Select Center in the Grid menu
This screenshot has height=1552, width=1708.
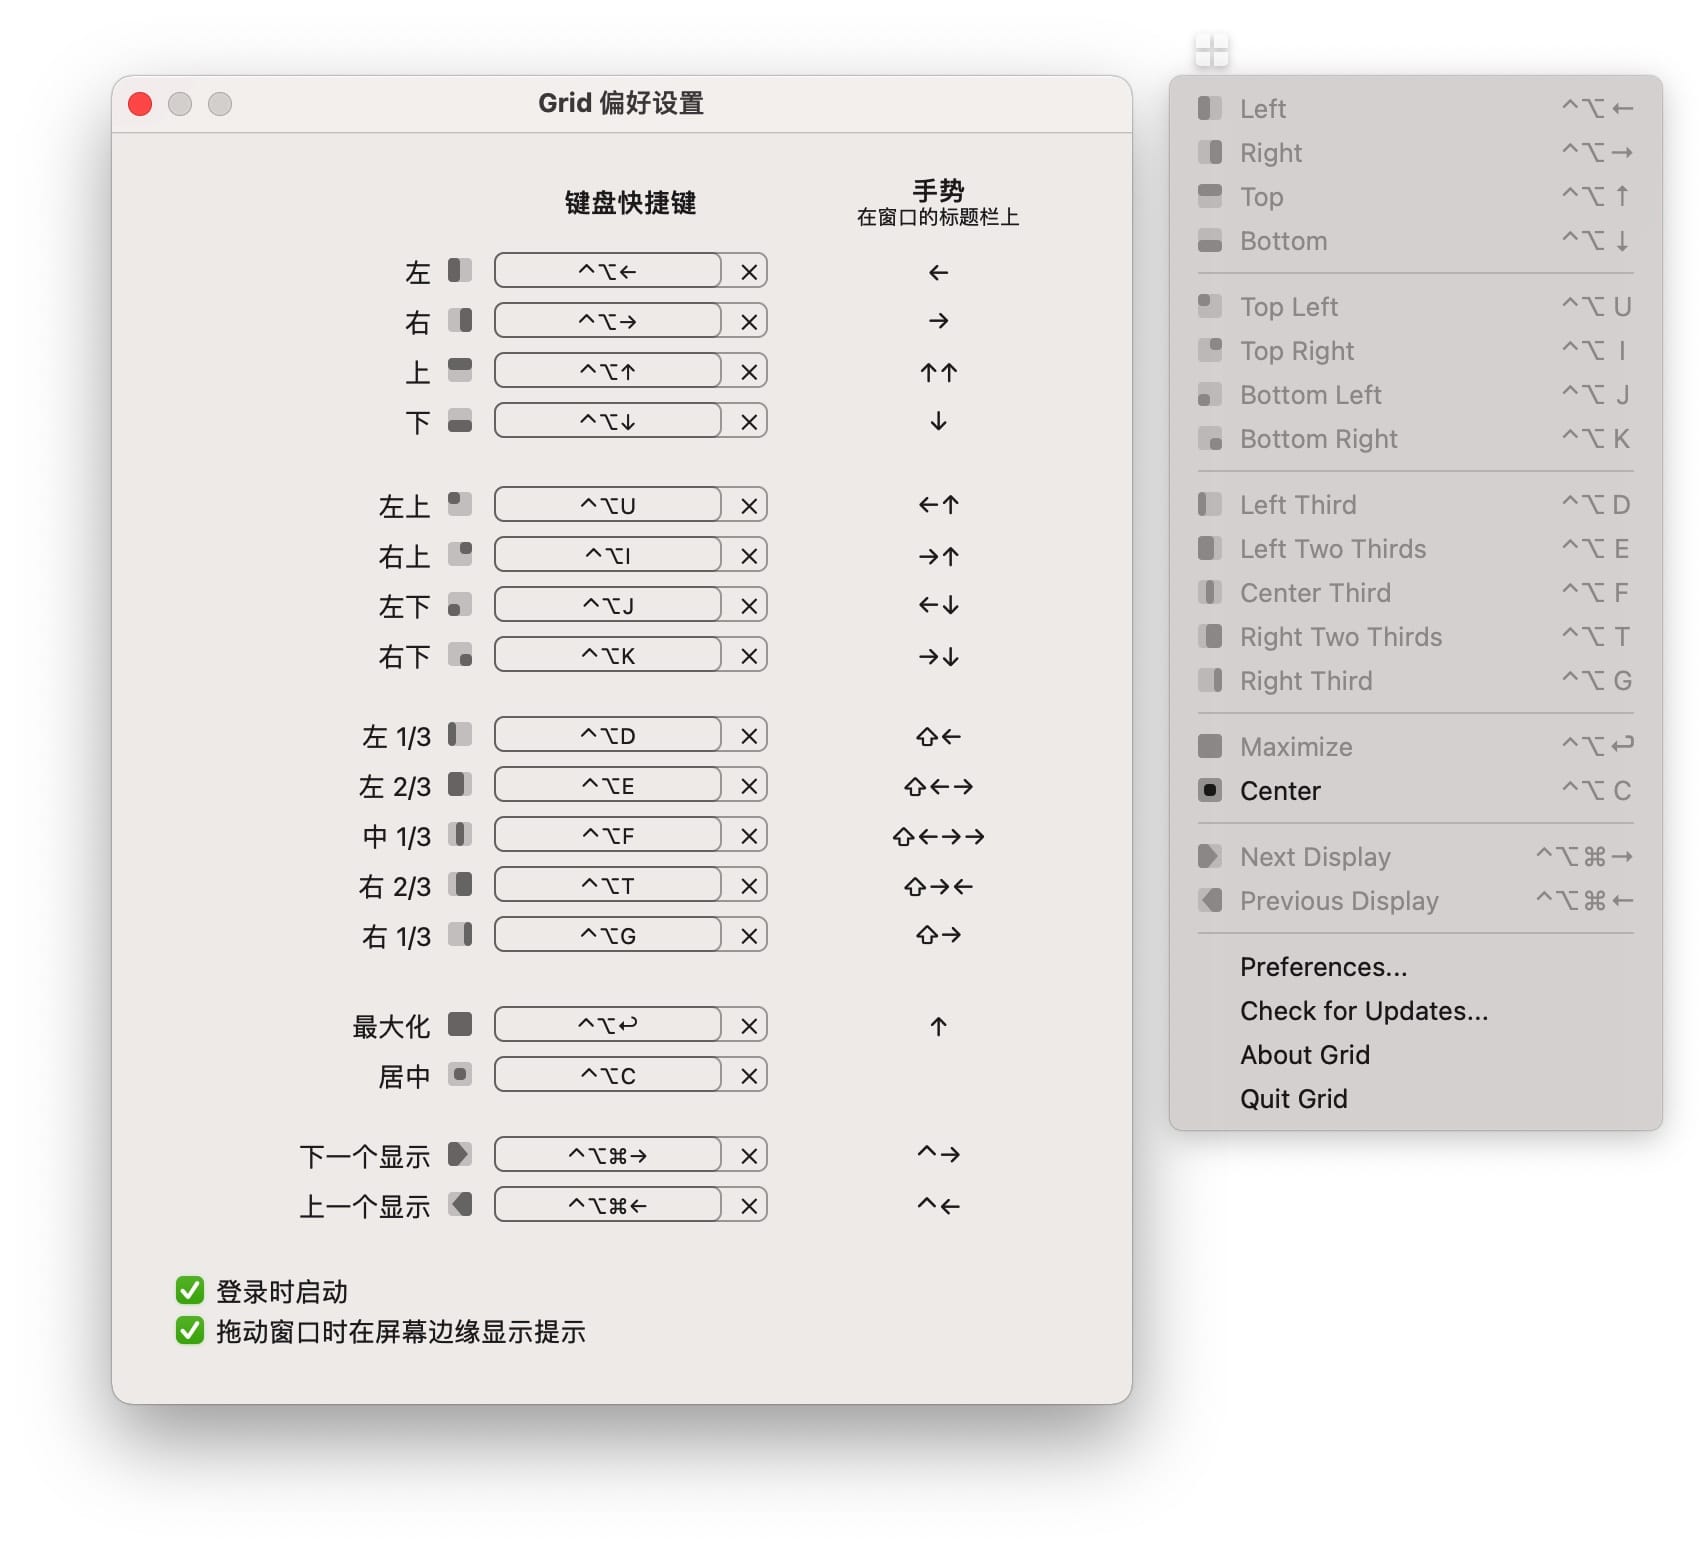pos(1280,791)
